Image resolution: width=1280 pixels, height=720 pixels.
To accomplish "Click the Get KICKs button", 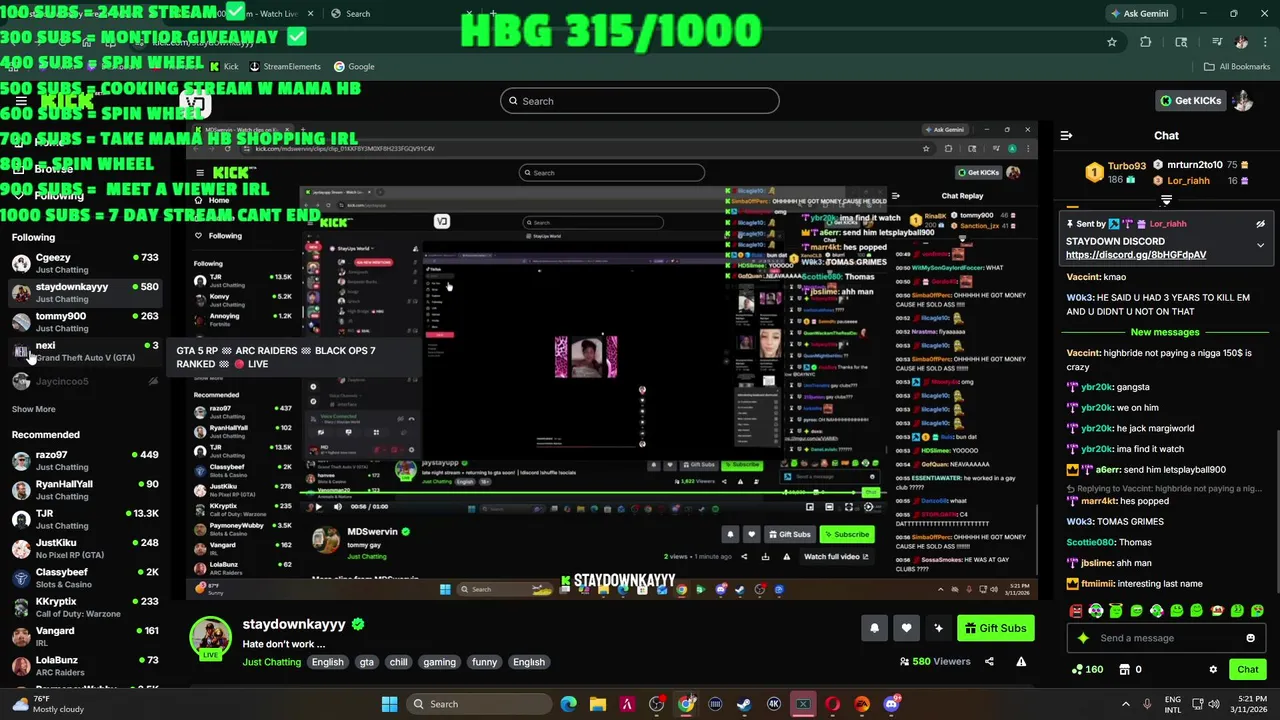I will pyautogui.click(x=1190, y=100).
